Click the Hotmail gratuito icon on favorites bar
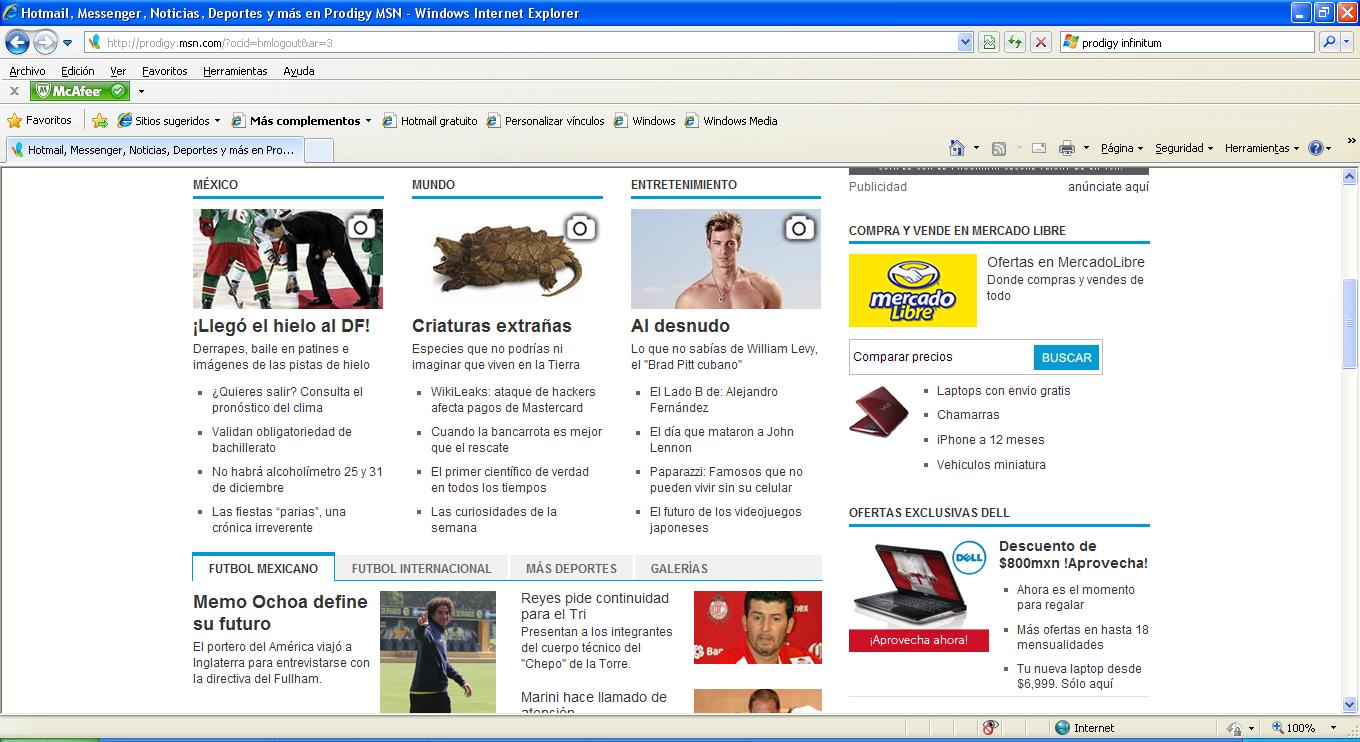Screen dimensions: 1360x742 click(x=388, y=120)
